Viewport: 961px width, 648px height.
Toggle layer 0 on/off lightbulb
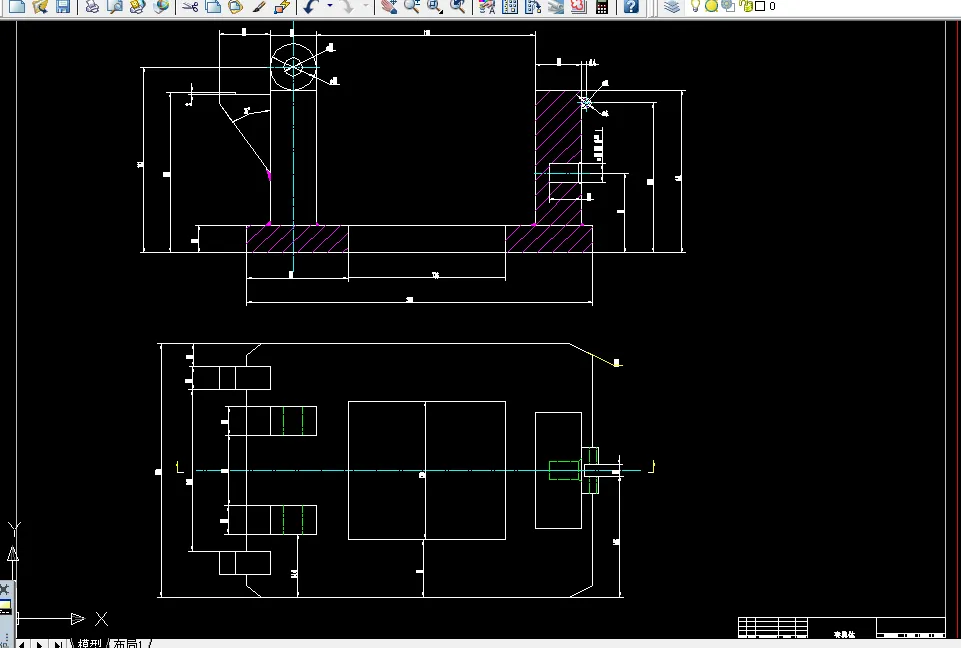point(695,6)
